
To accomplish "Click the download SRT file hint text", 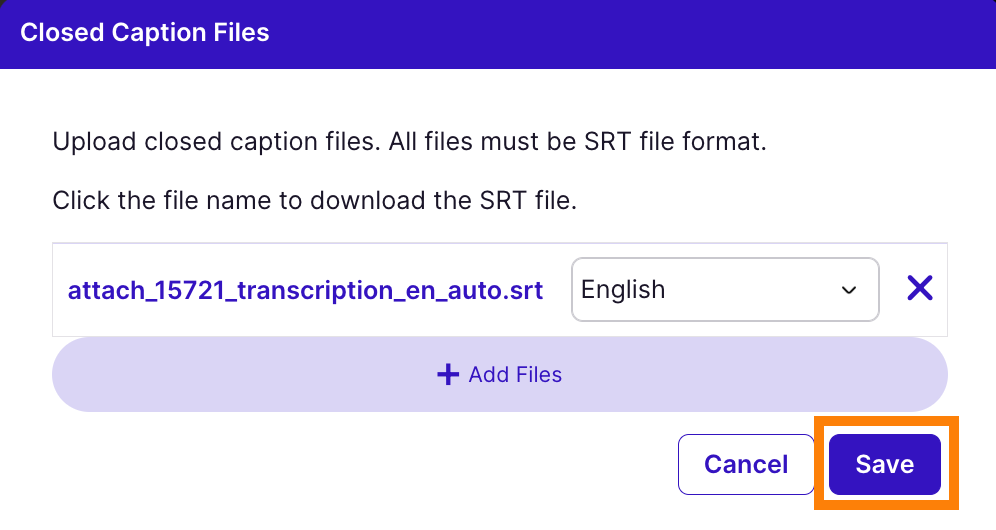I will coord(315,200).
